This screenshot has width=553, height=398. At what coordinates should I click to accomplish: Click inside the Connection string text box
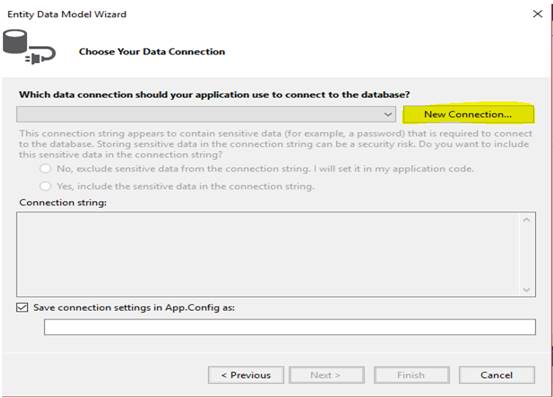coord(268,254)
